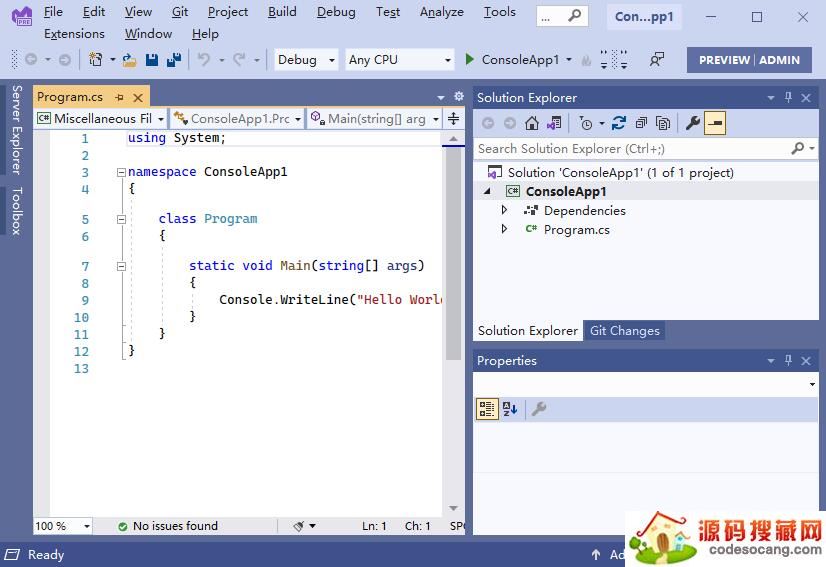826x567 pixels.
Task: Pin the Program.cs tab
Action: pyautogui.click(x=120, y=97)
